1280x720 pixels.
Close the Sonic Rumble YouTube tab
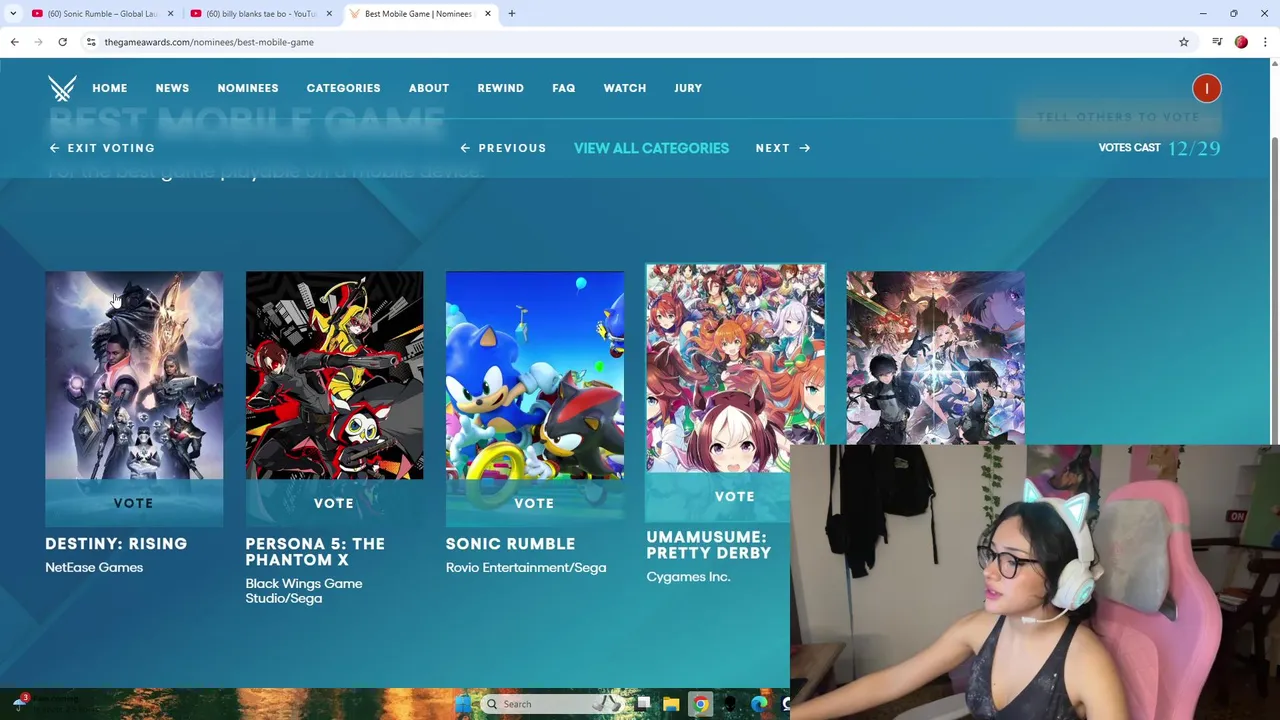point(170,13)
